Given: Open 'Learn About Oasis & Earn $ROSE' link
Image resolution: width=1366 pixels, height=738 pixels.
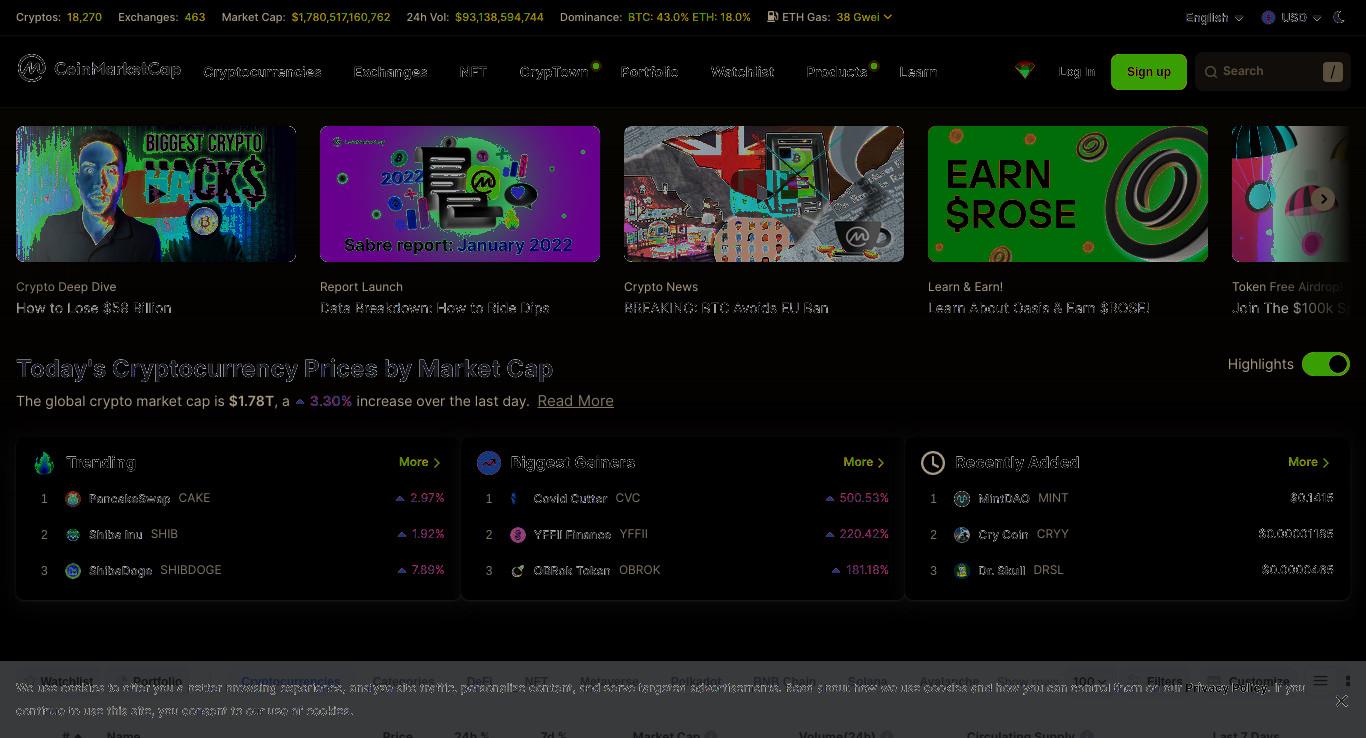Looking at the screenshot, I should [x=1039, y=308].
